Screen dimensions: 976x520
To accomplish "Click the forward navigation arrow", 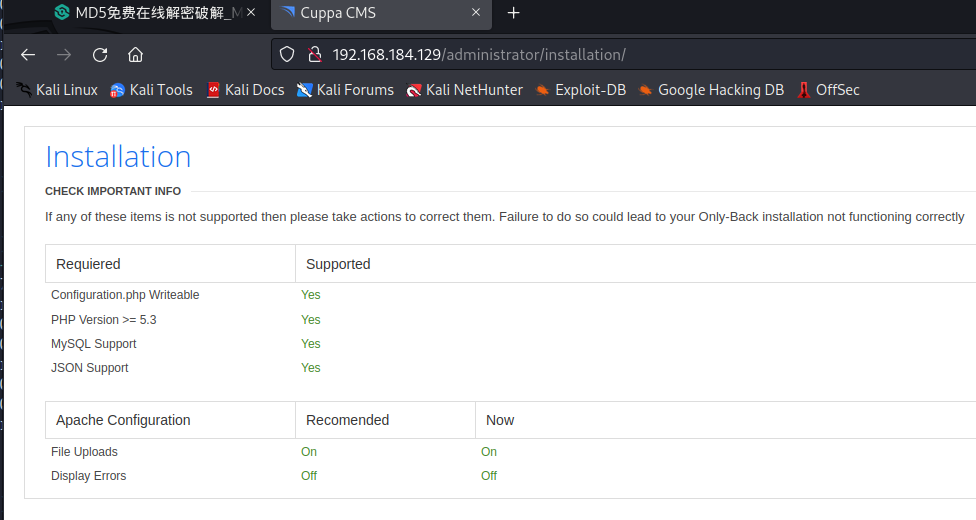I will point(63,55).
